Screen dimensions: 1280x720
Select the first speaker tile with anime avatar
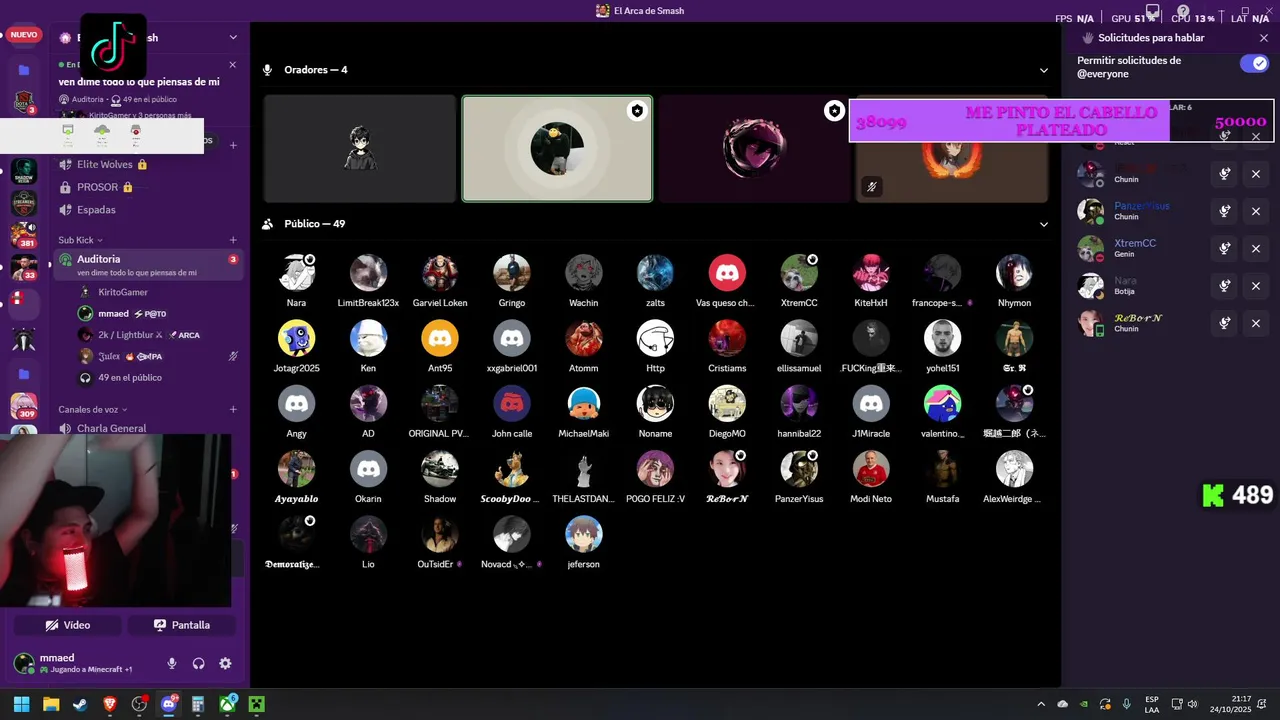[x=359, y=149]
